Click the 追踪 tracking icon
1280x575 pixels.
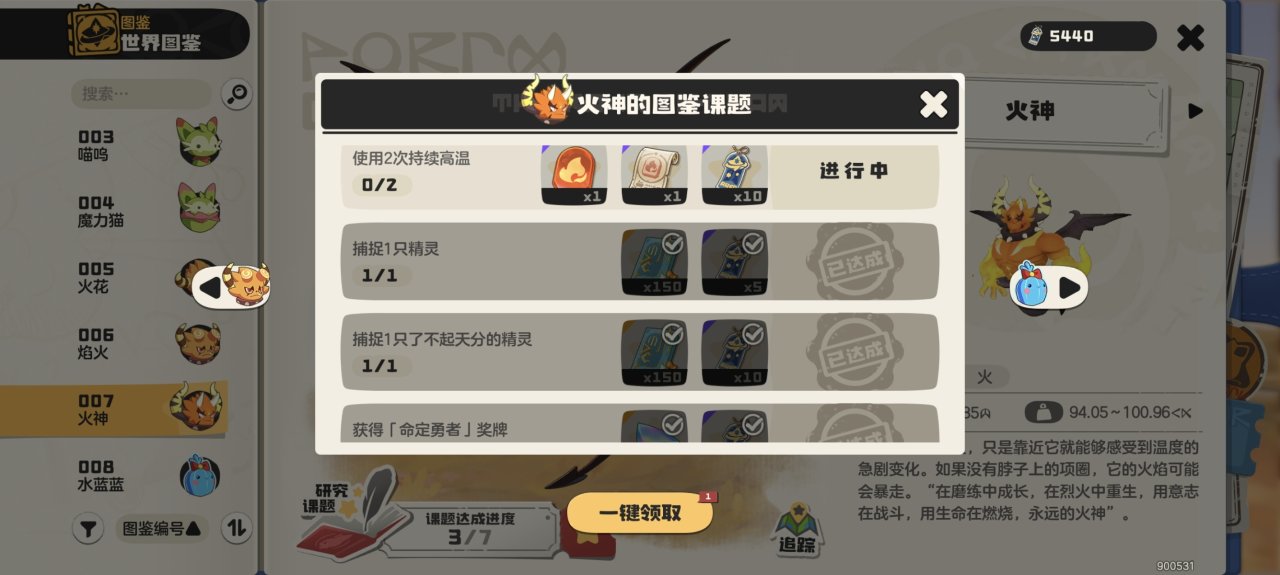tap(798, 529)
